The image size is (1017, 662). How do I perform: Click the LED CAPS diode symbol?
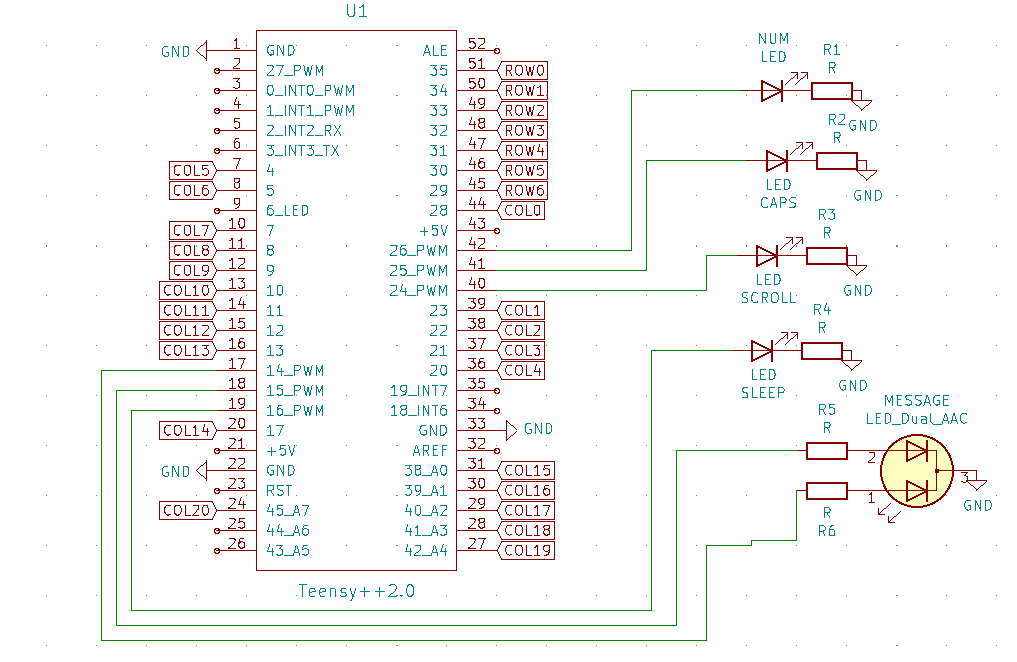pos(777,161)
